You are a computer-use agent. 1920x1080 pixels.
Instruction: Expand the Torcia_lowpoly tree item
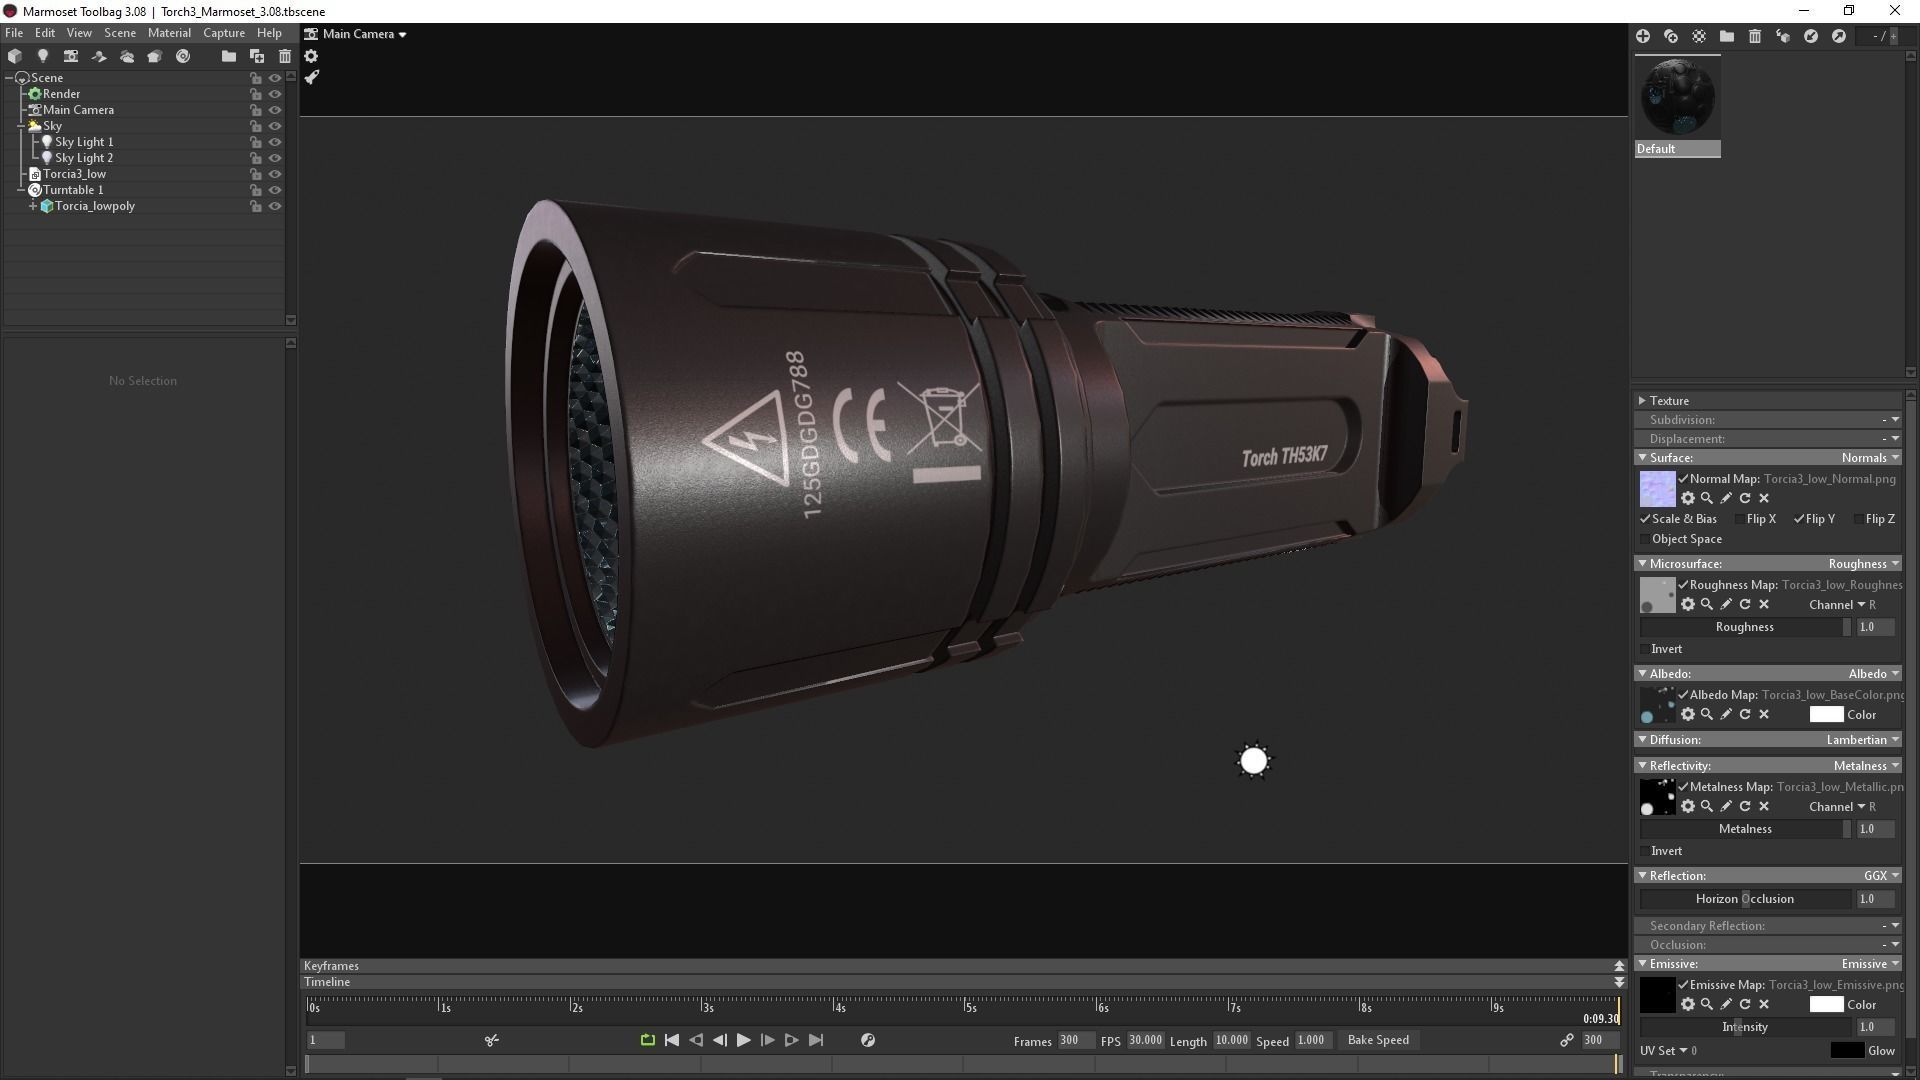(33, 206)
